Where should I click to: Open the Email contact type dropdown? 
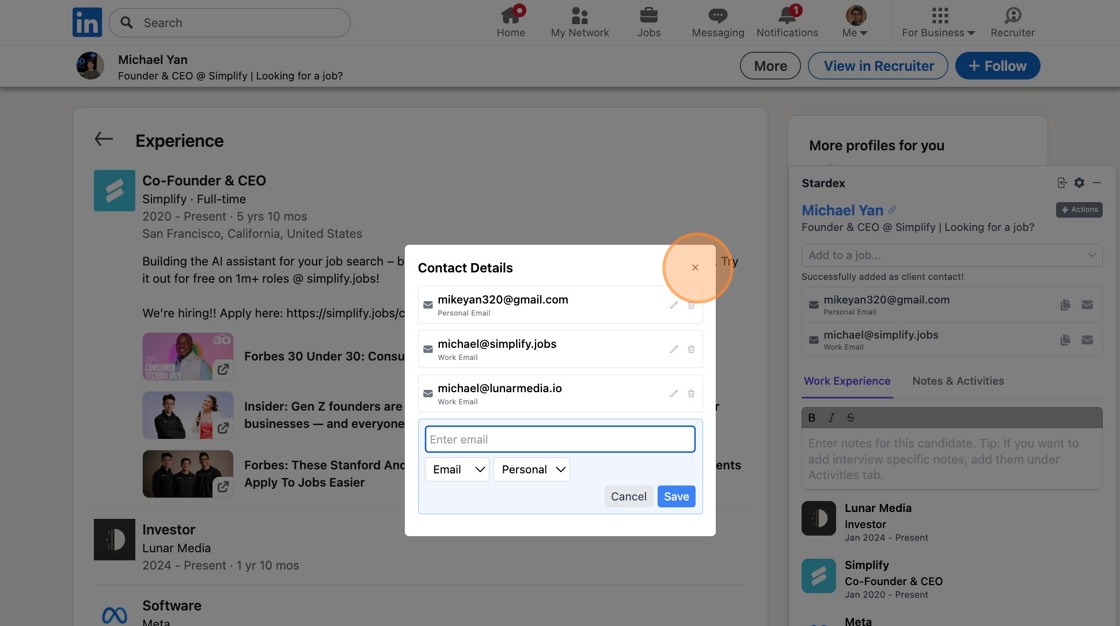(x=457, y=470)
